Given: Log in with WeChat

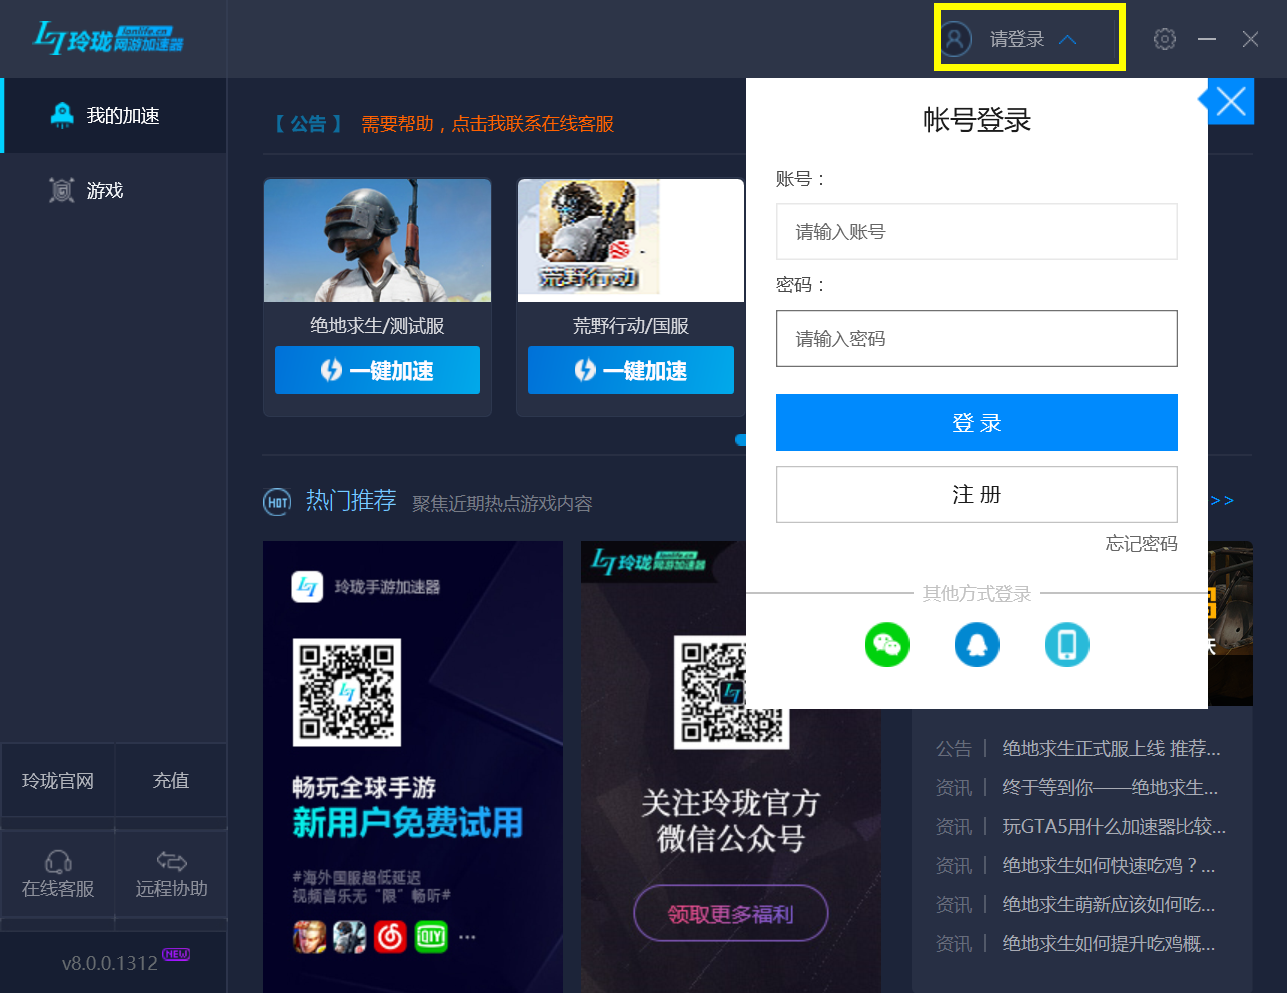Looking at the screenshot, I should (x=887, y=645).
